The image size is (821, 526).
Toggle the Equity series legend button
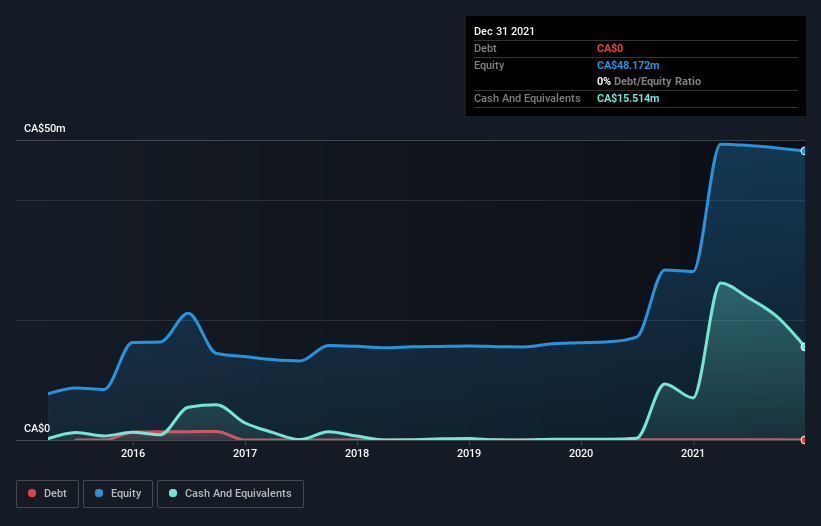pos(118,494)
